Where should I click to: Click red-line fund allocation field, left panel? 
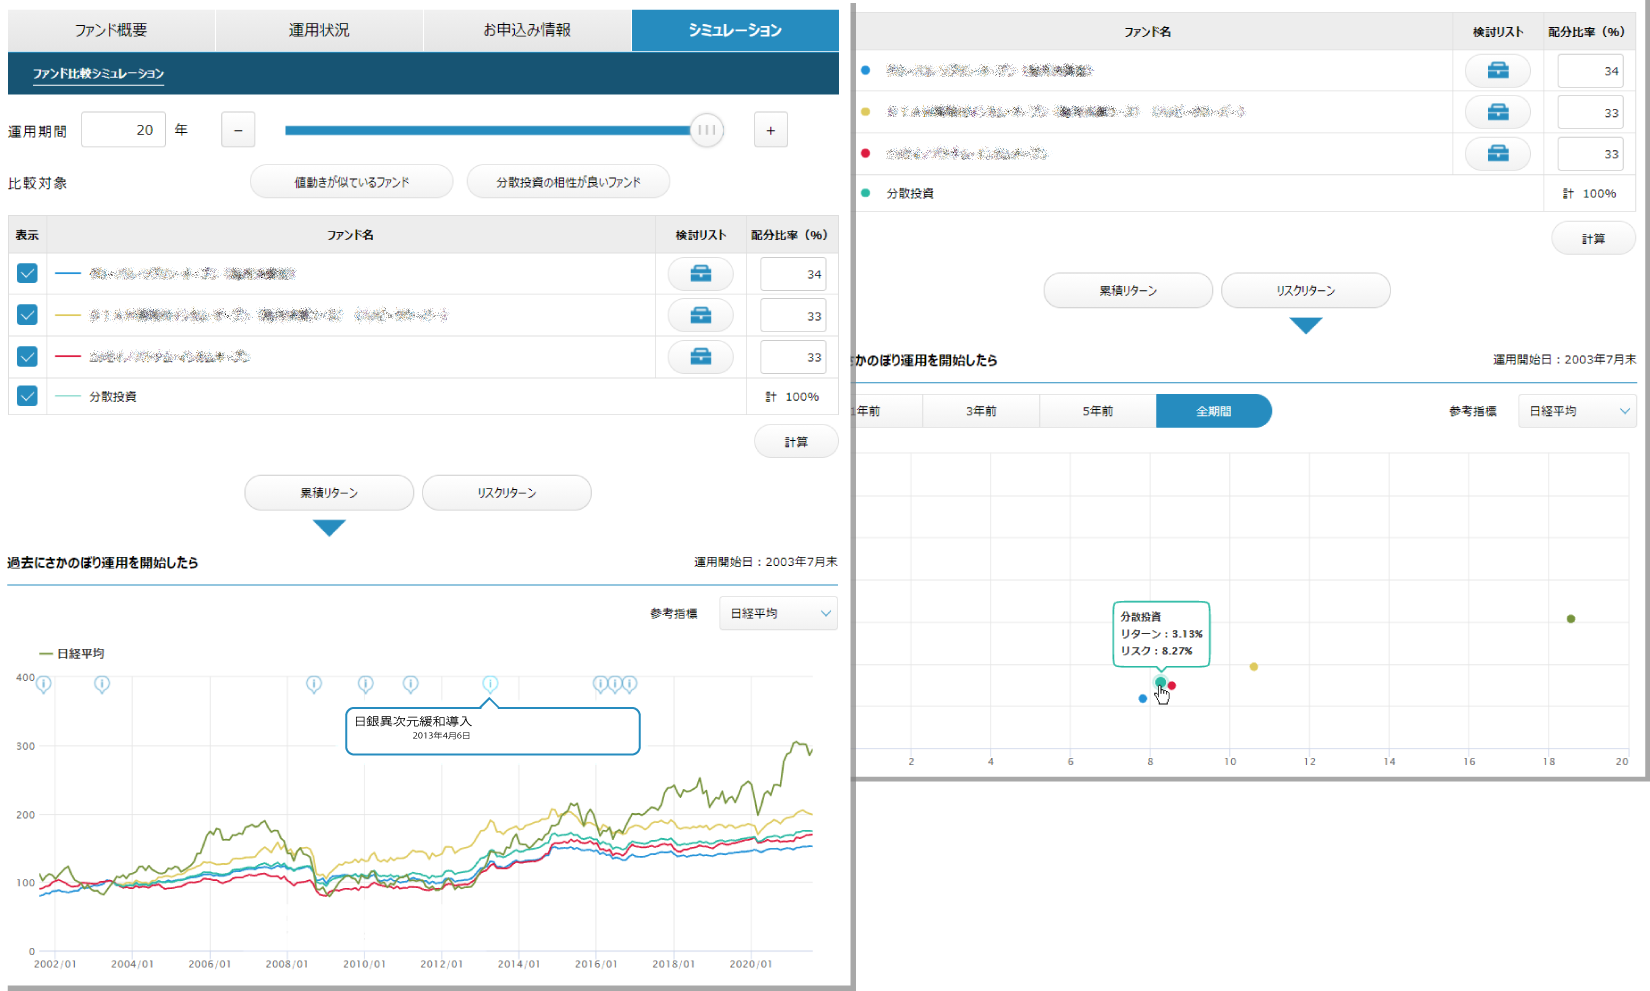point(793,357)
